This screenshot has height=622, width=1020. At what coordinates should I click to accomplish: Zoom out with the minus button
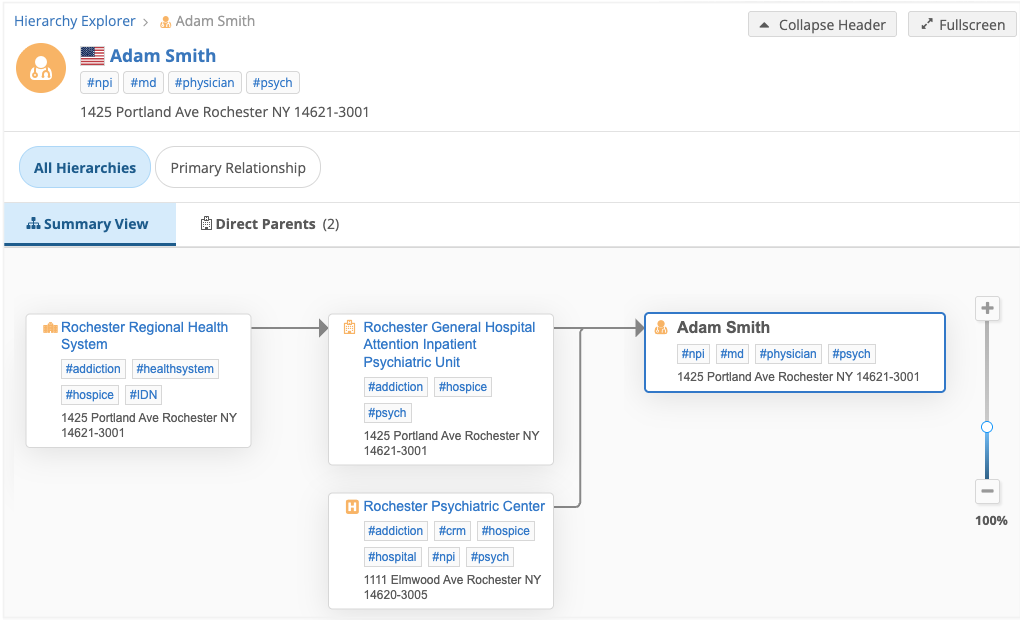click(x=987, y=491)
